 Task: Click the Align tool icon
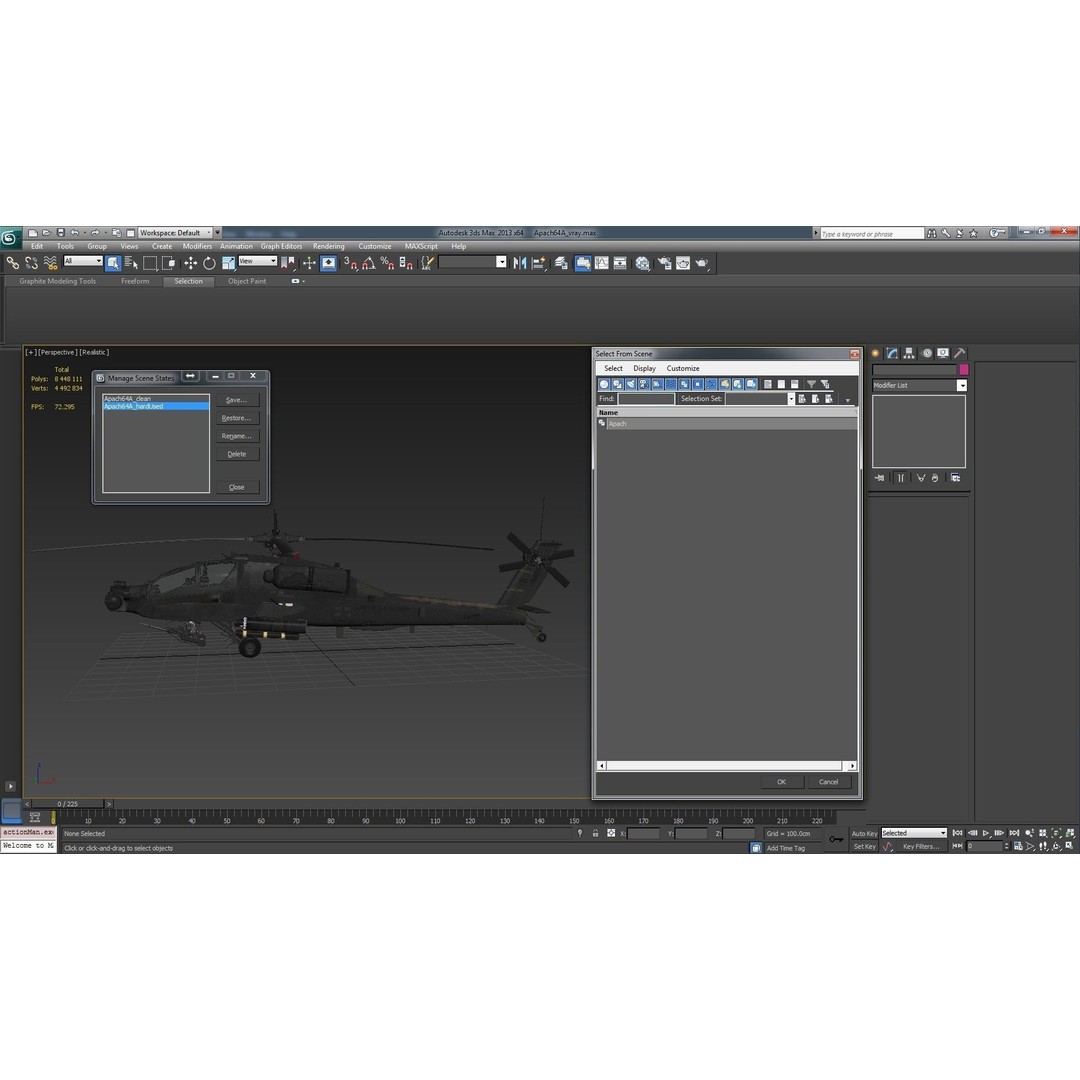539,263
